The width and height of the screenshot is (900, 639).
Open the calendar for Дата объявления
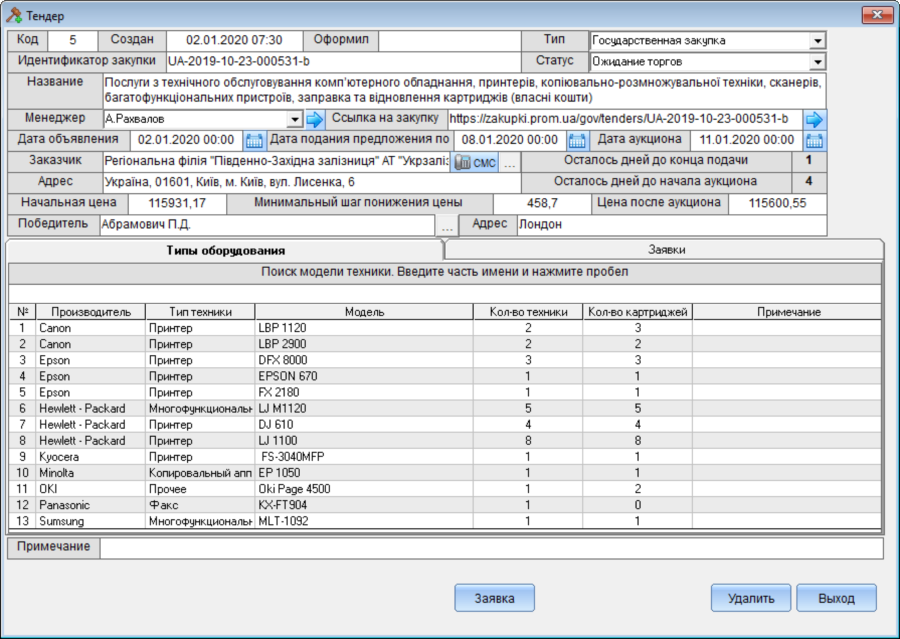[254, 140]
